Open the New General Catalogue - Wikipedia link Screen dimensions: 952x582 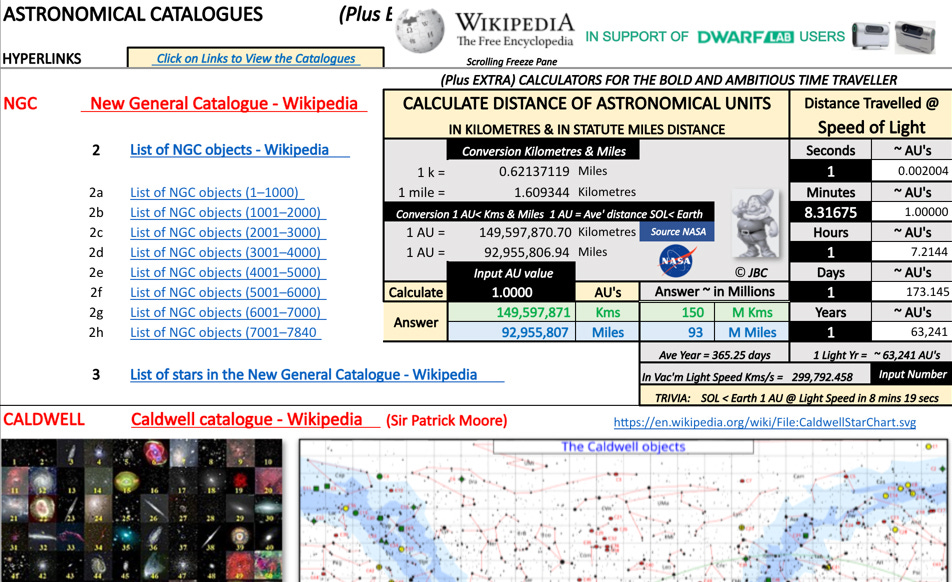pyautogui.click(x=224, y=103)
